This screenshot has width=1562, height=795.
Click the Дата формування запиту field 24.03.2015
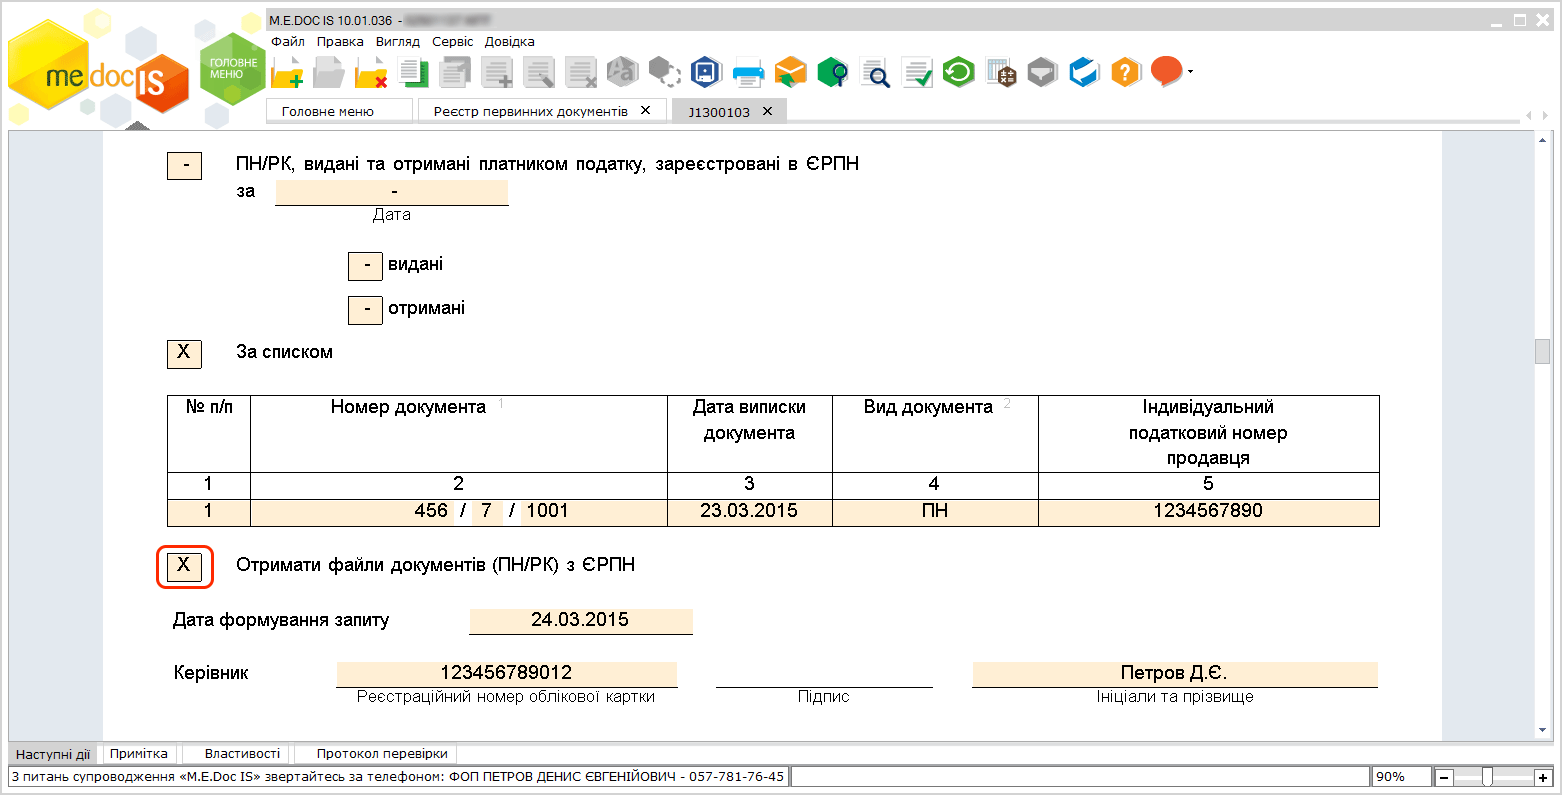[x=581, y=620]
